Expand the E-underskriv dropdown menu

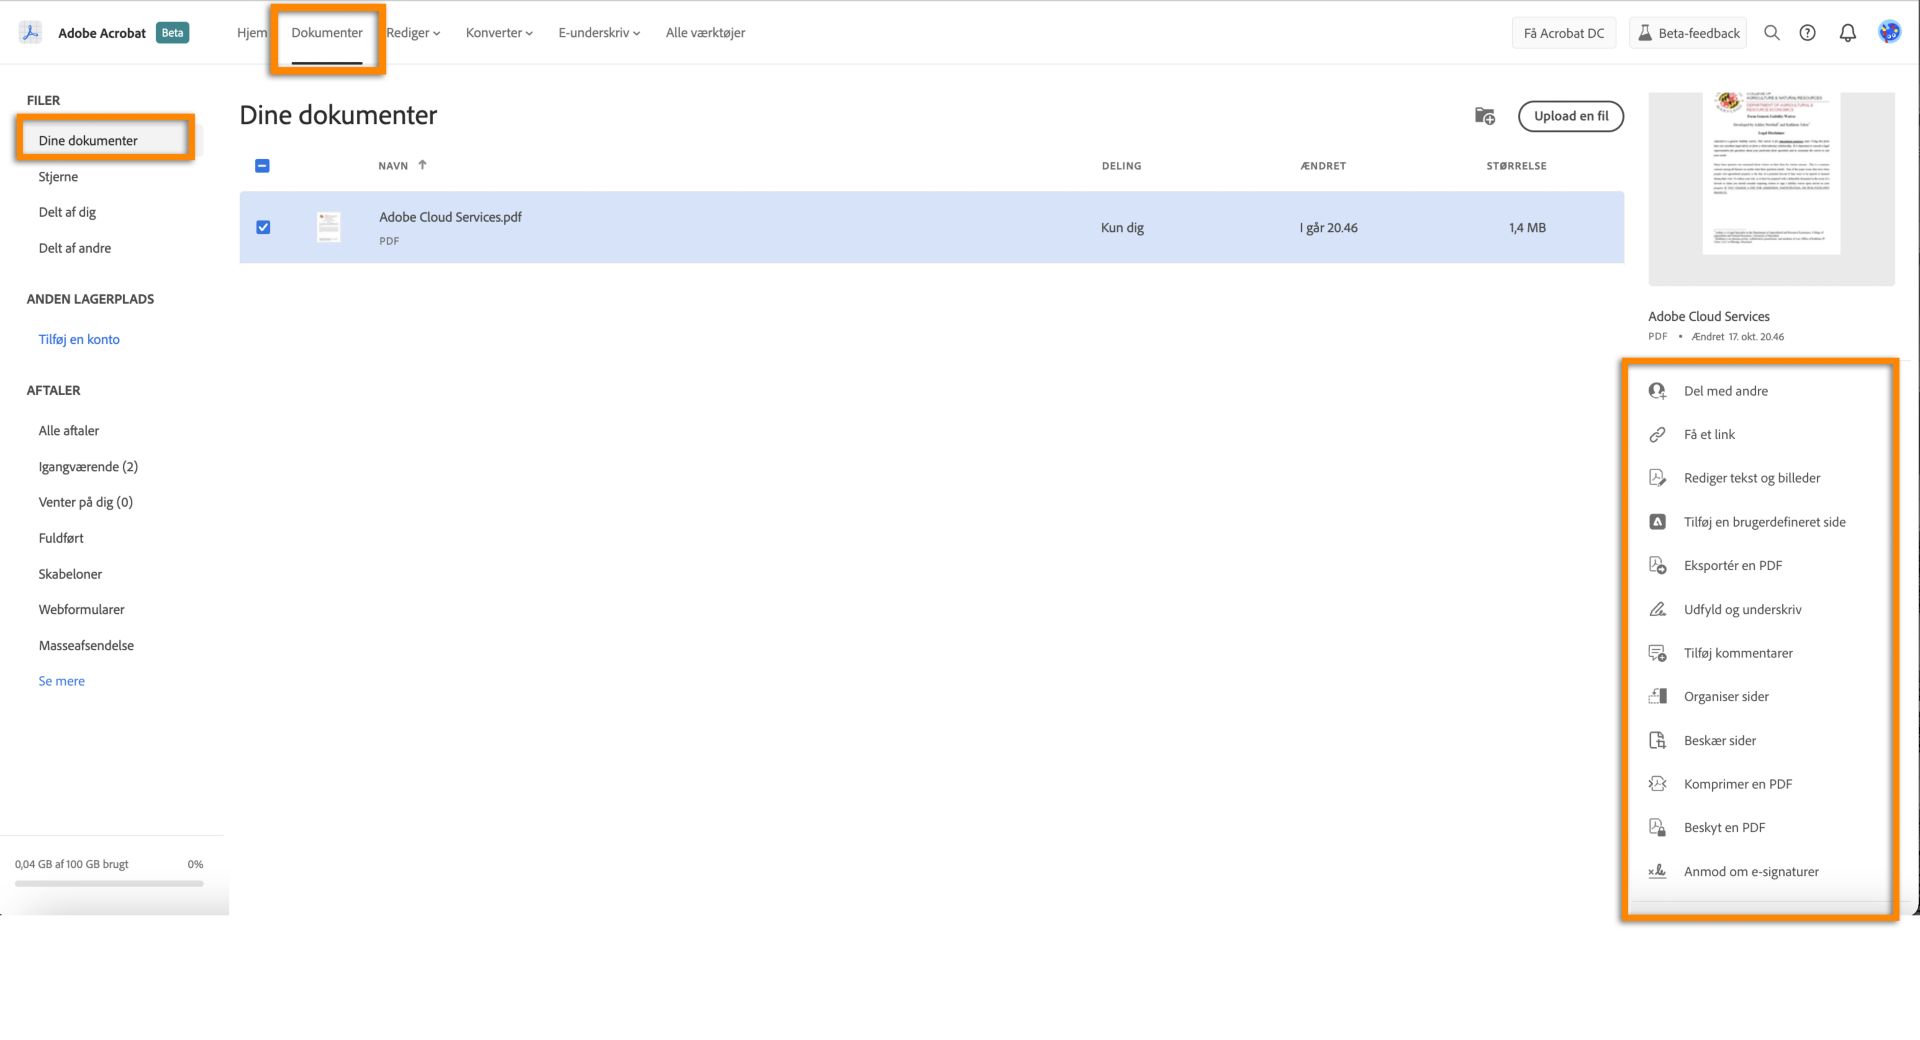click(599, 33)
